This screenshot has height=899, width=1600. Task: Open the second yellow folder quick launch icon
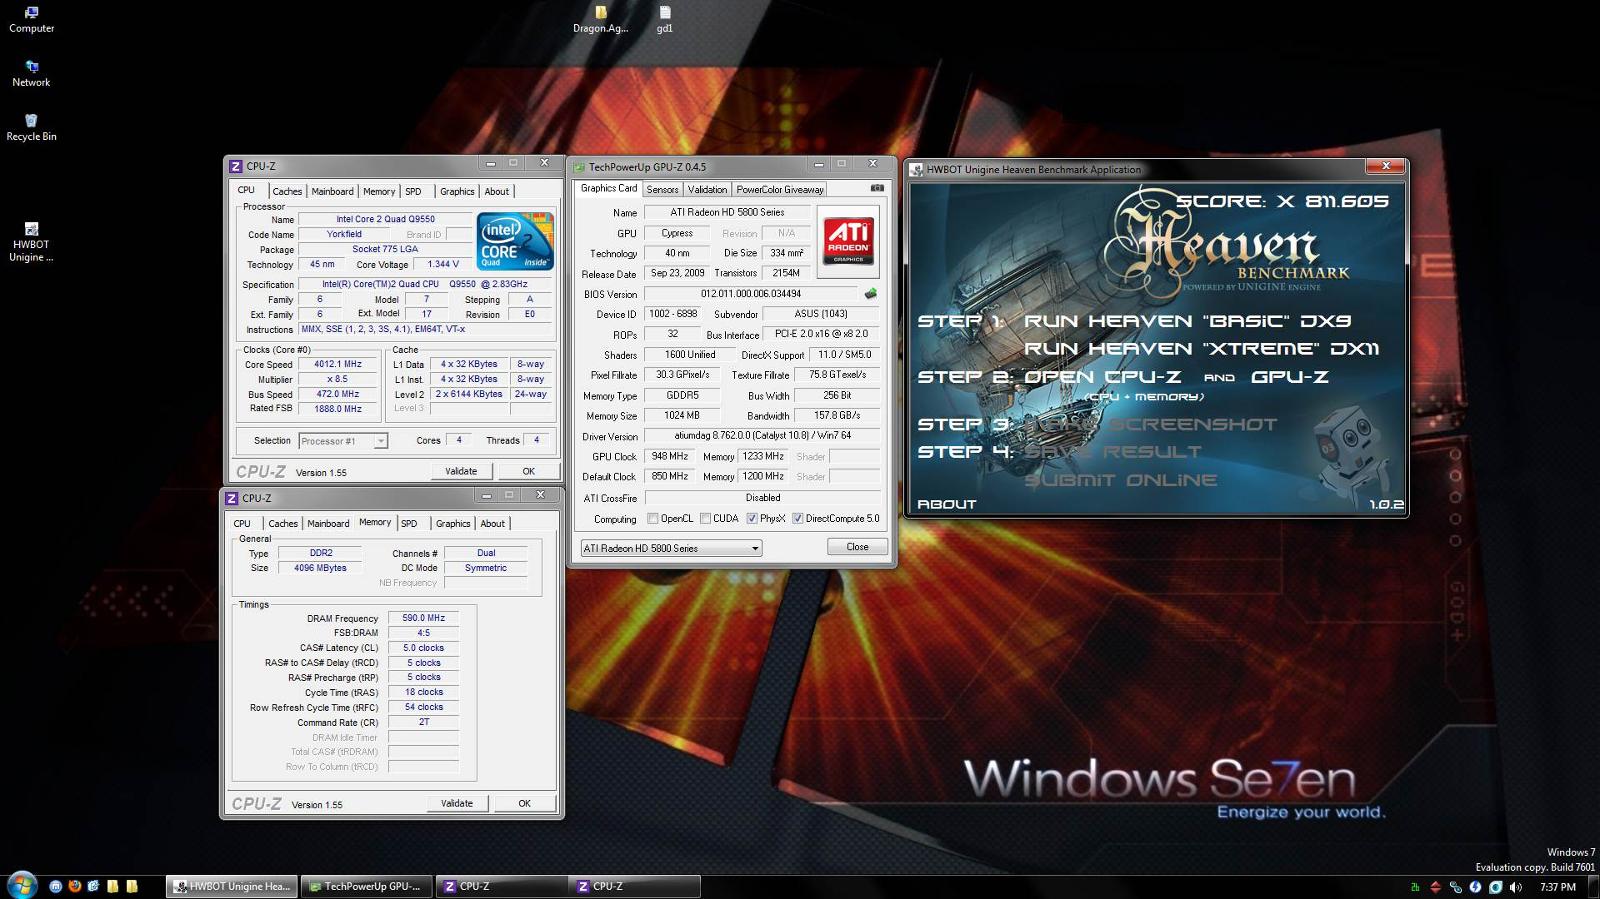[x=132, y=886]
